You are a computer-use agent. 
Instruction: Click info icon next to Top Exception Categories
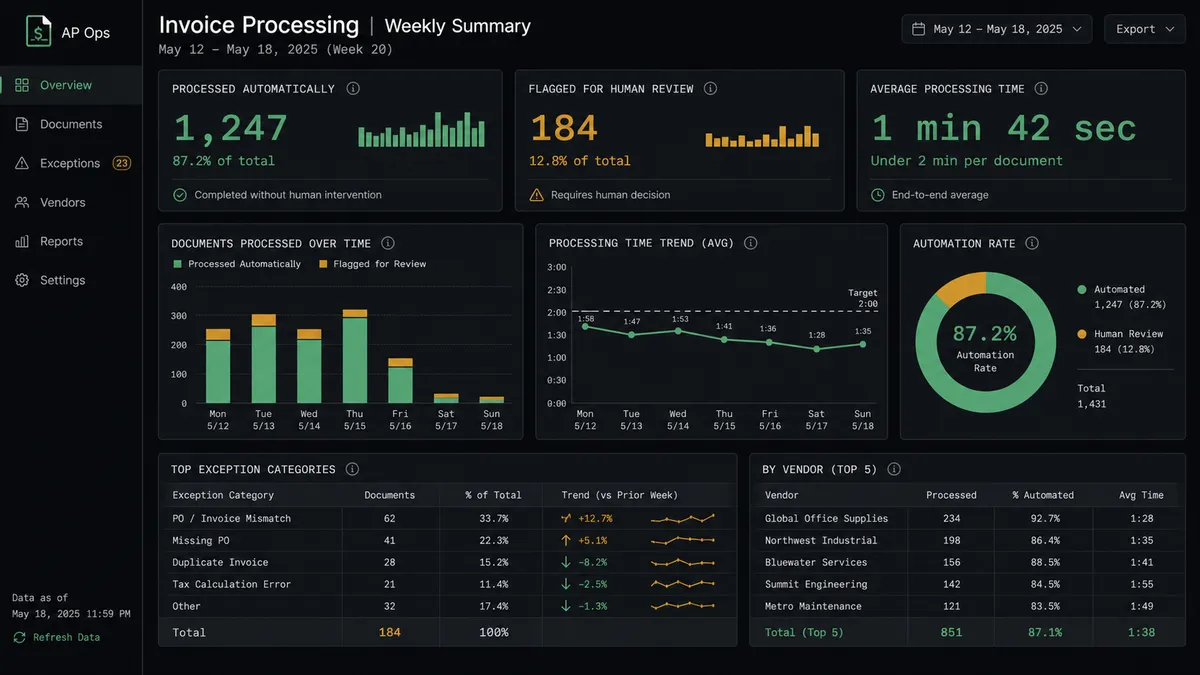pos(352,469)
